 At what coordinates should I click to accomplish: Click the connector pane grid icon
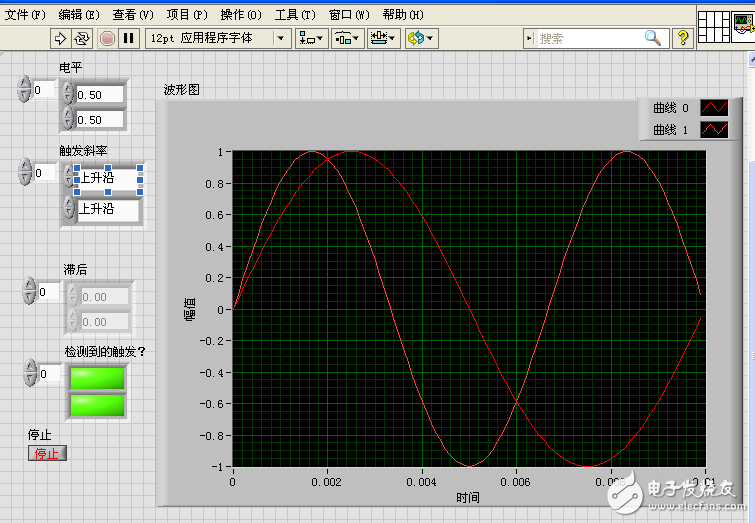click(714, 27)
